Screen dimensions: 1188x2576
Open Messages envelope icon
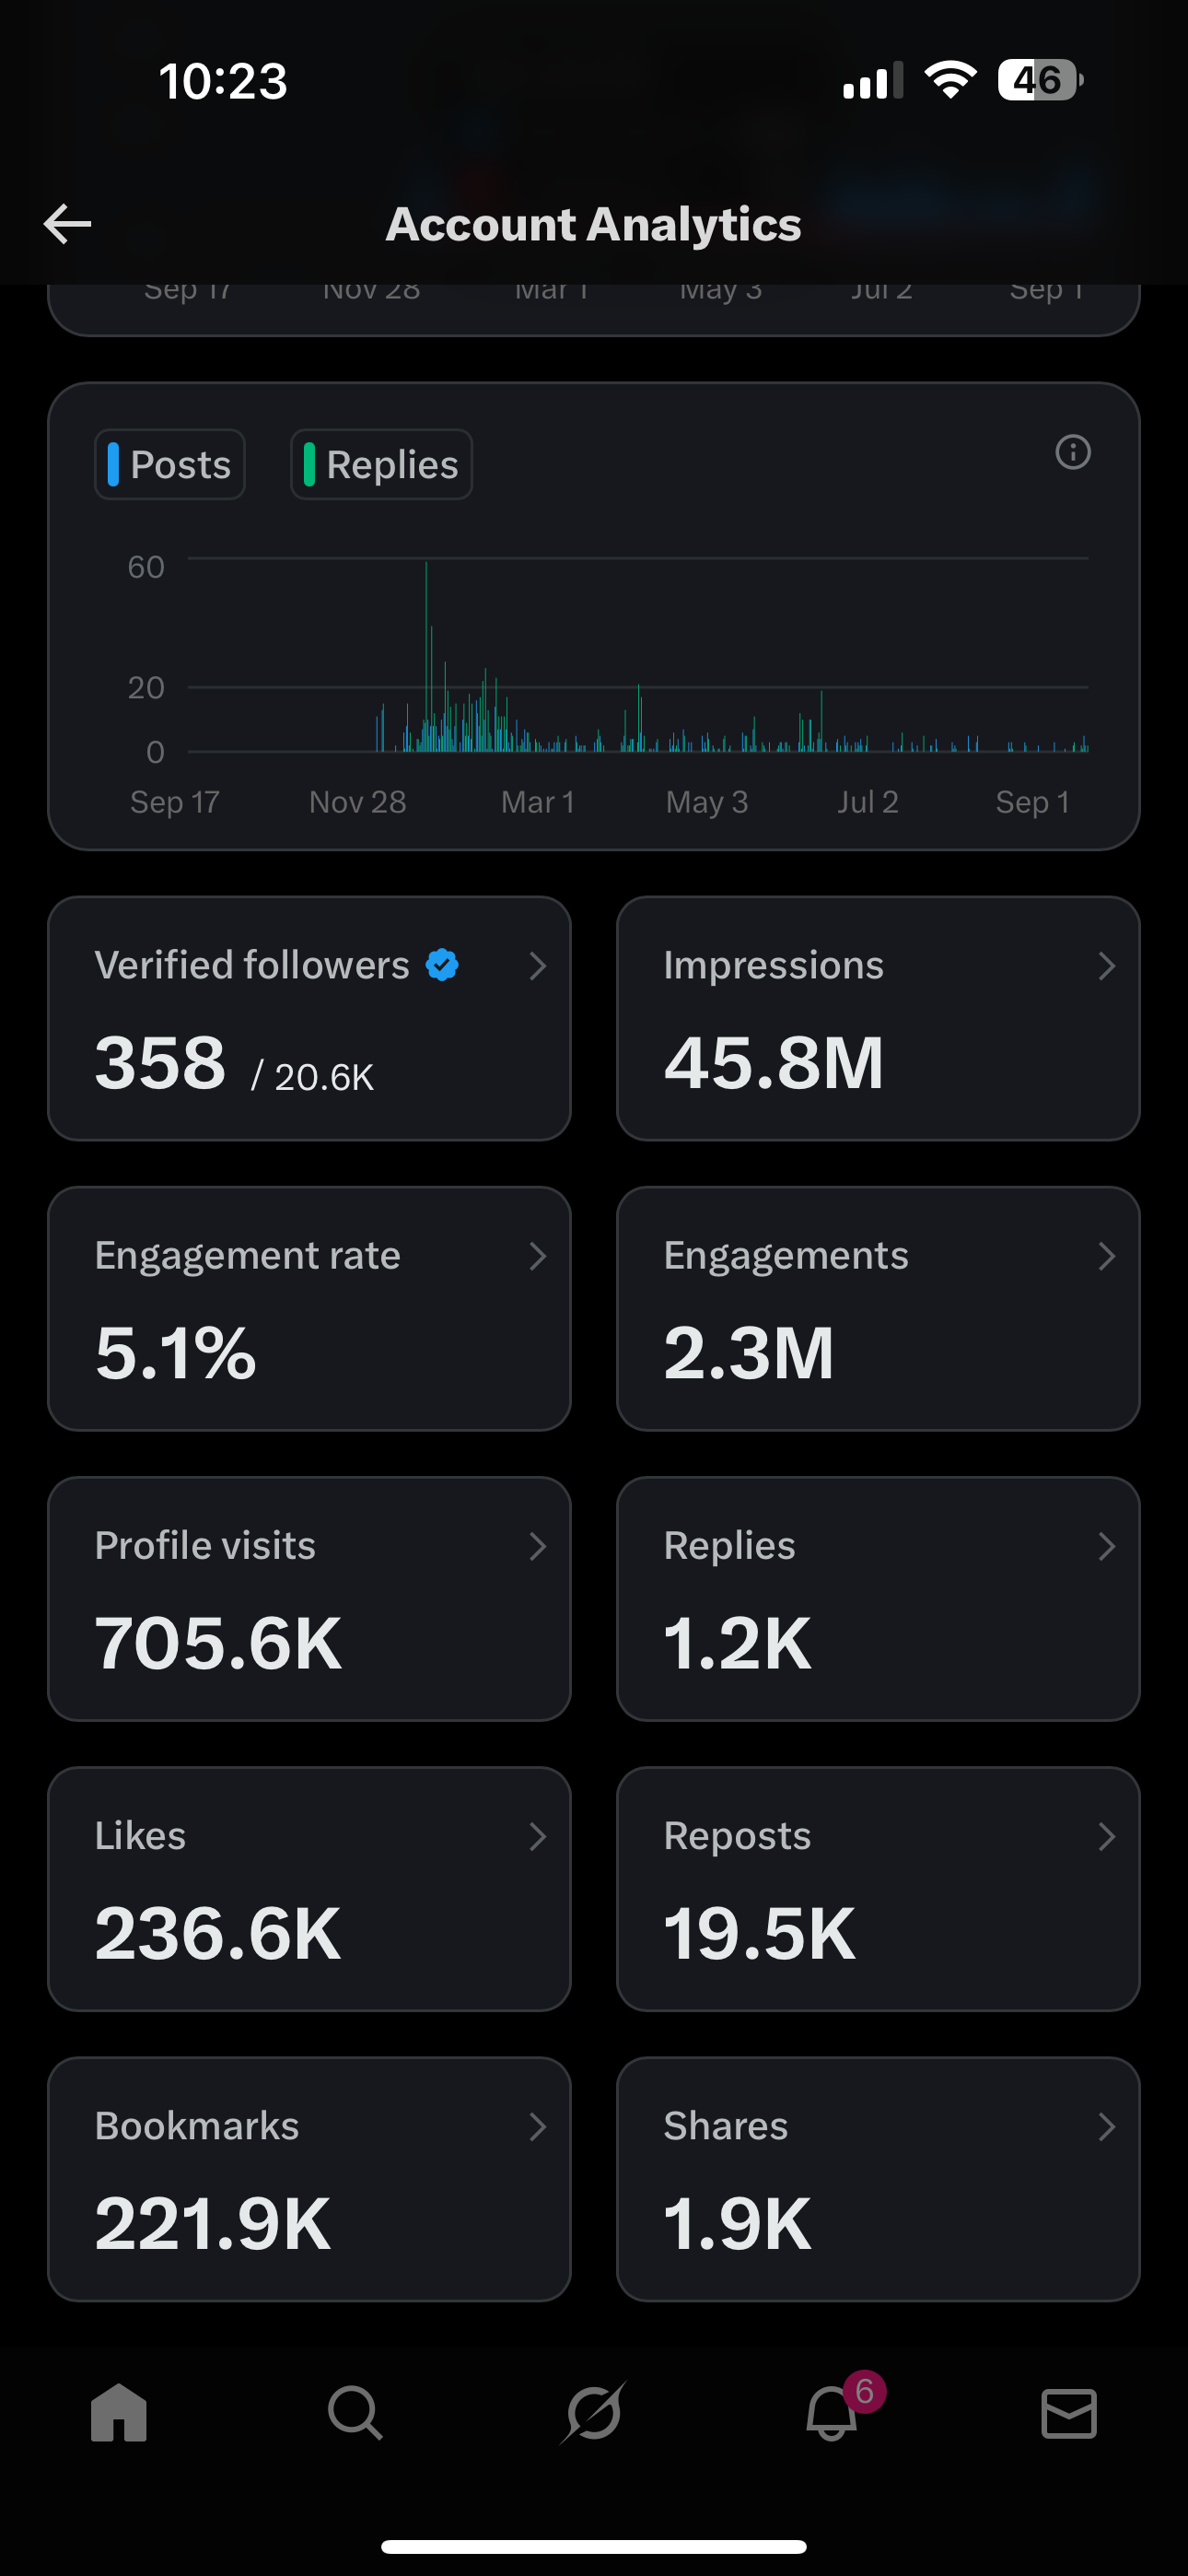[1069, 2412]
